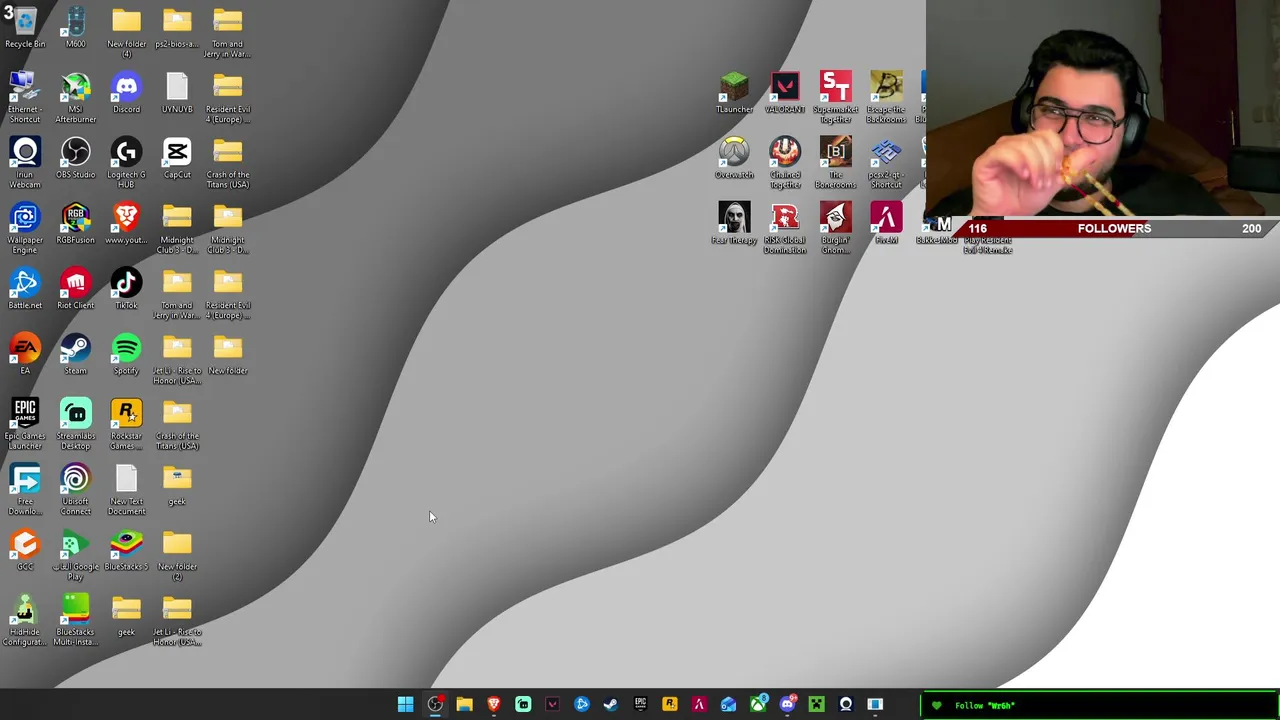Launch Wallpaper Engine desktop icon
This screenshot has width=1280, height=720.
tap(25, 228)
